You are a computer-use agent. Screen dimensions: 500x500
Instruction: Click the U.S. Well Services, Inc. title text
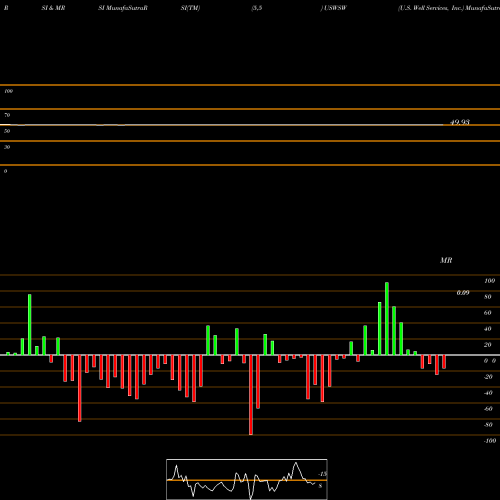click(x=431, y=8)
